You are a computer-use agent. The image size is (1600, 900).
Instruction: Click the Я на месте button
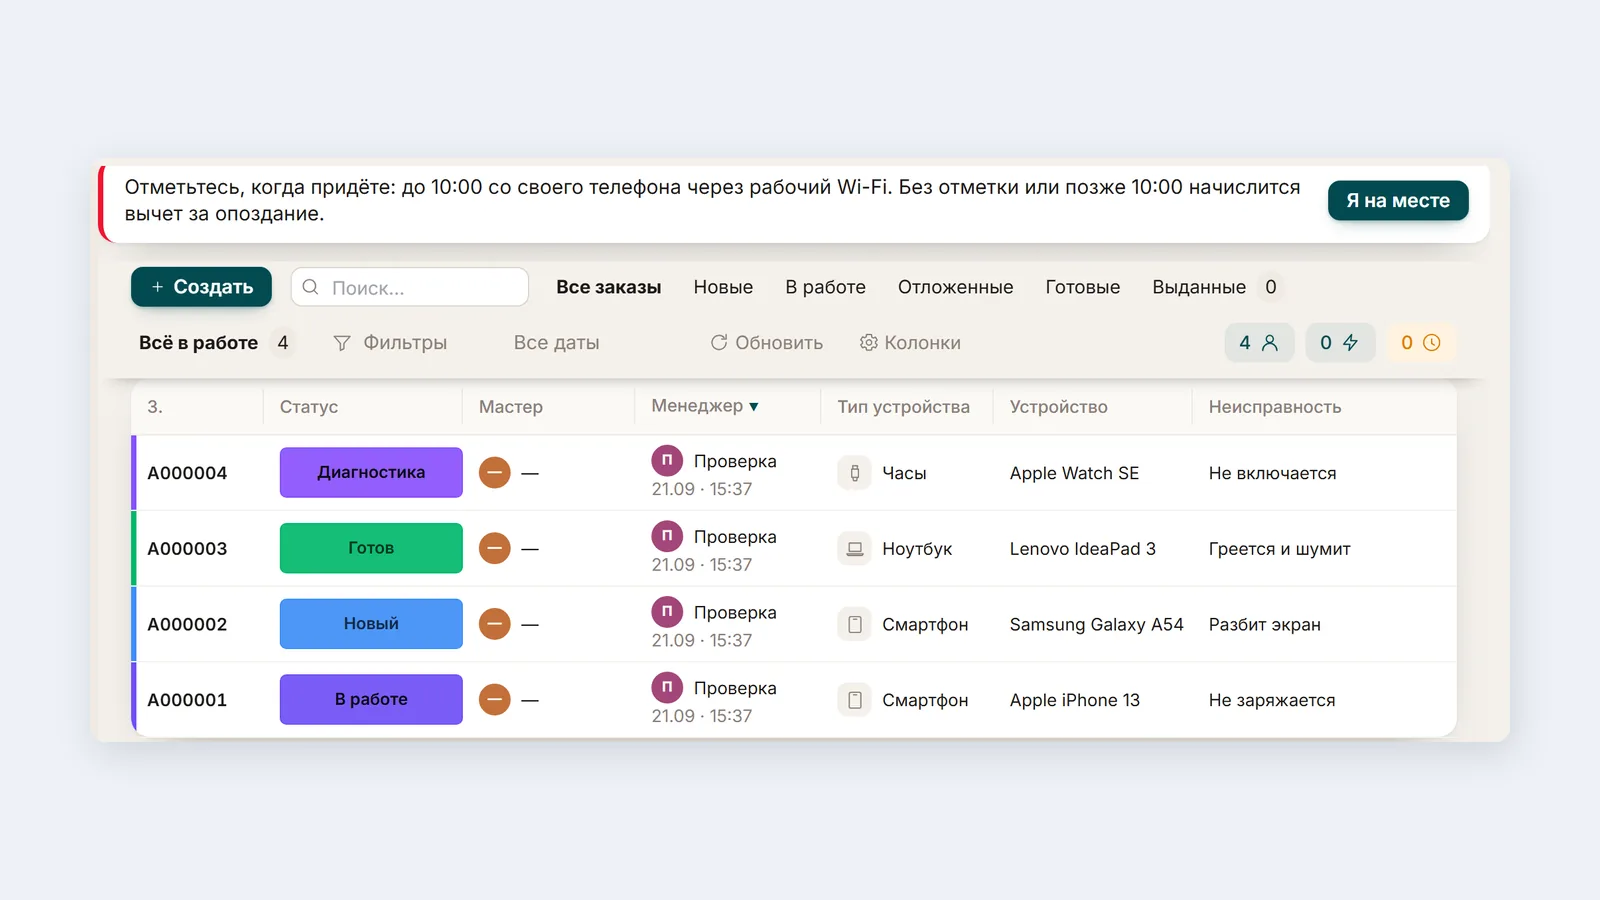coord(1398,200)
